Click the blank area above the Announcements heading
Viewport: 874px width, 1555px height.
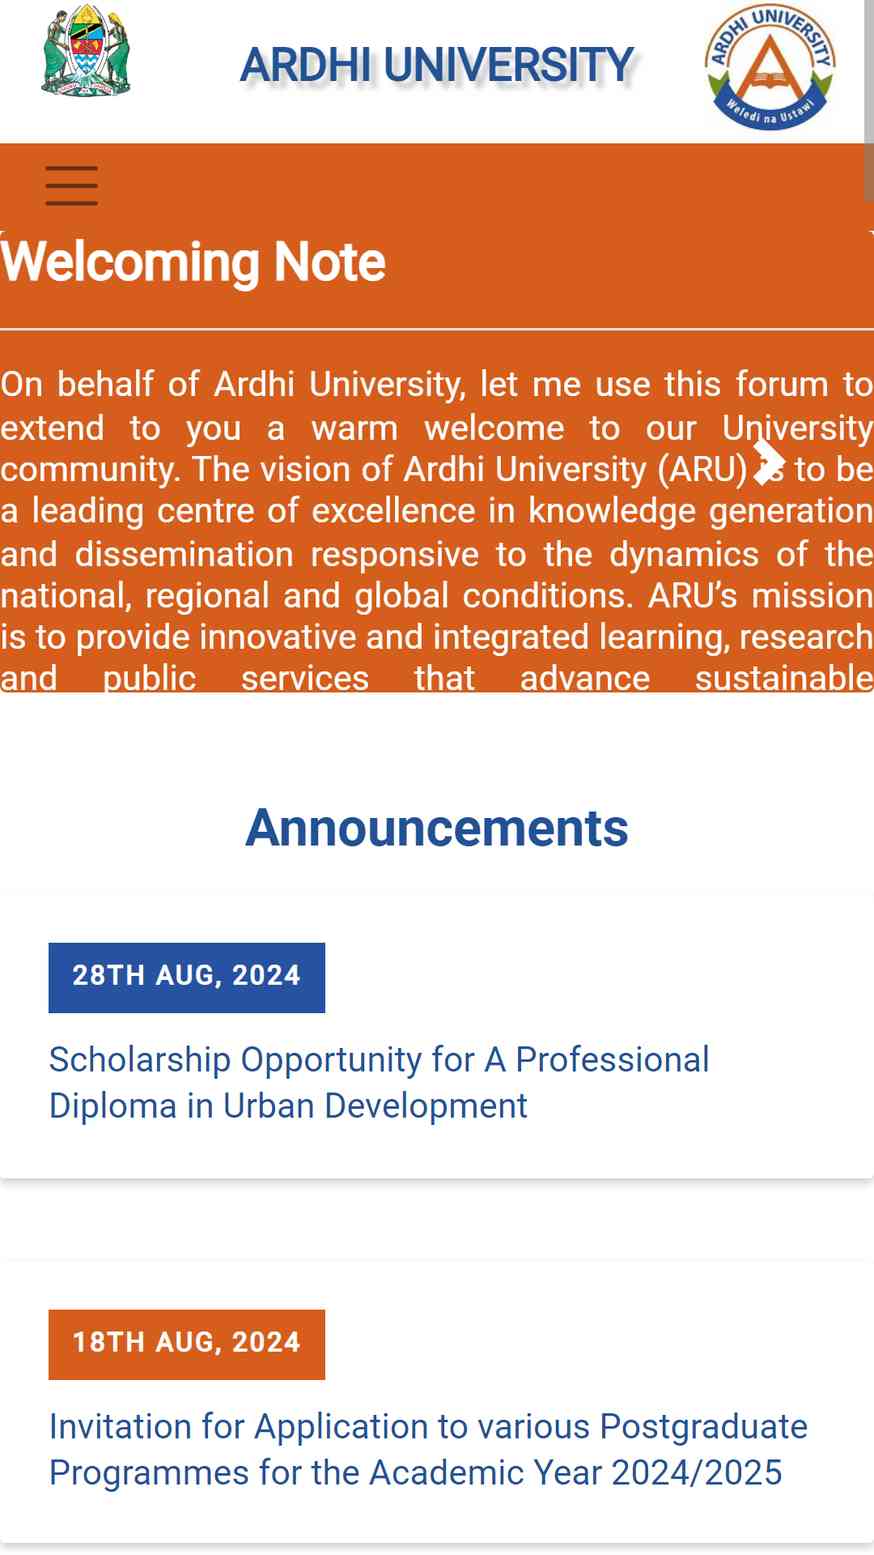[x=437, y=745]
